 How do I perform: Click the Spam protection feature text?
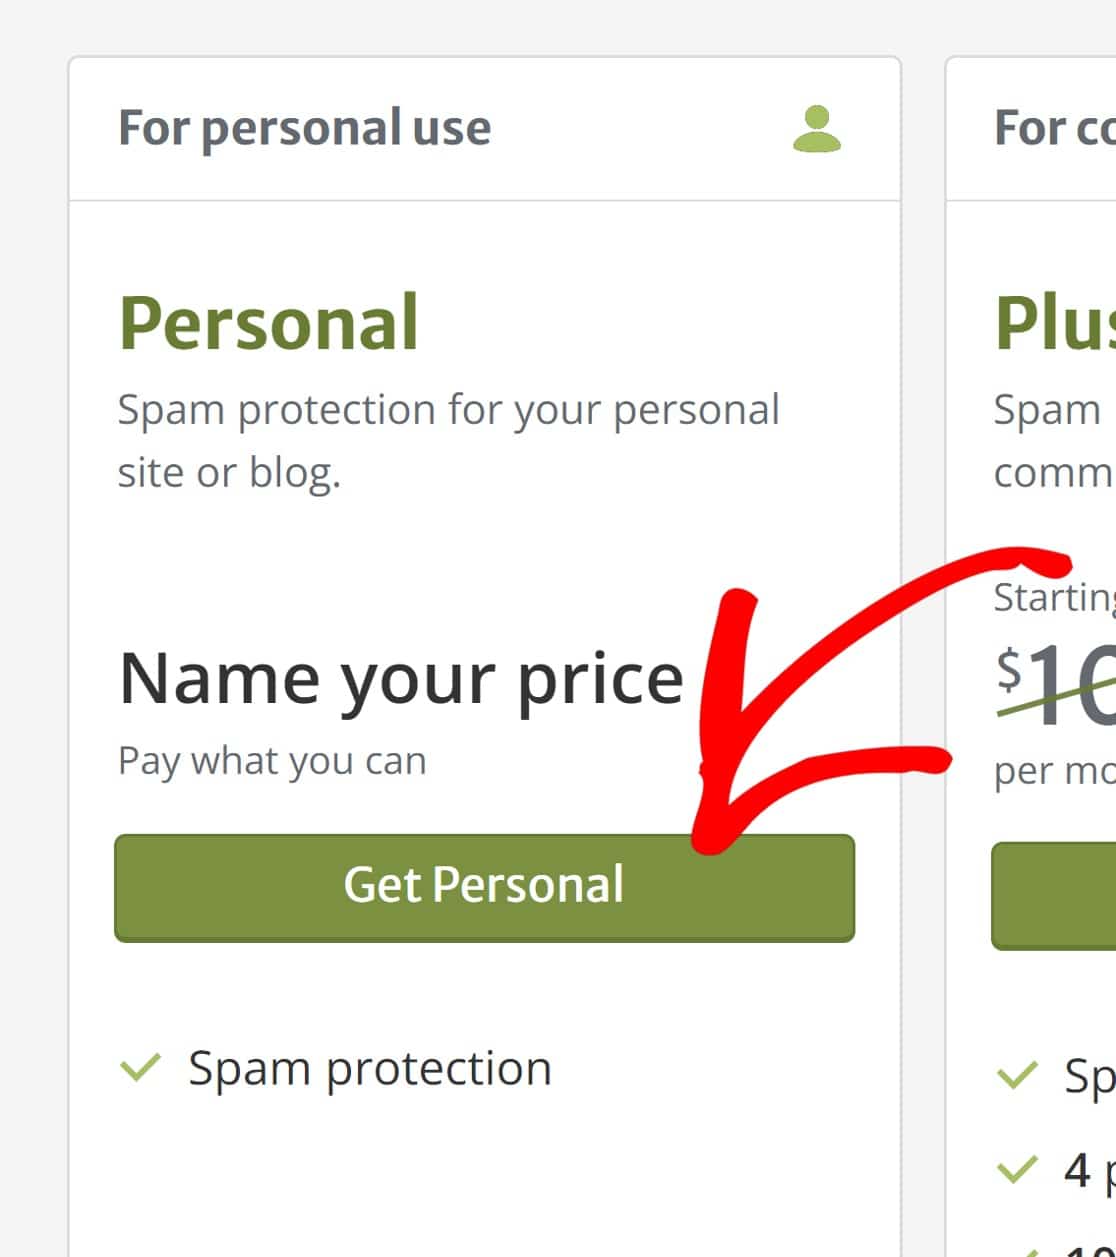[370, 1068]
